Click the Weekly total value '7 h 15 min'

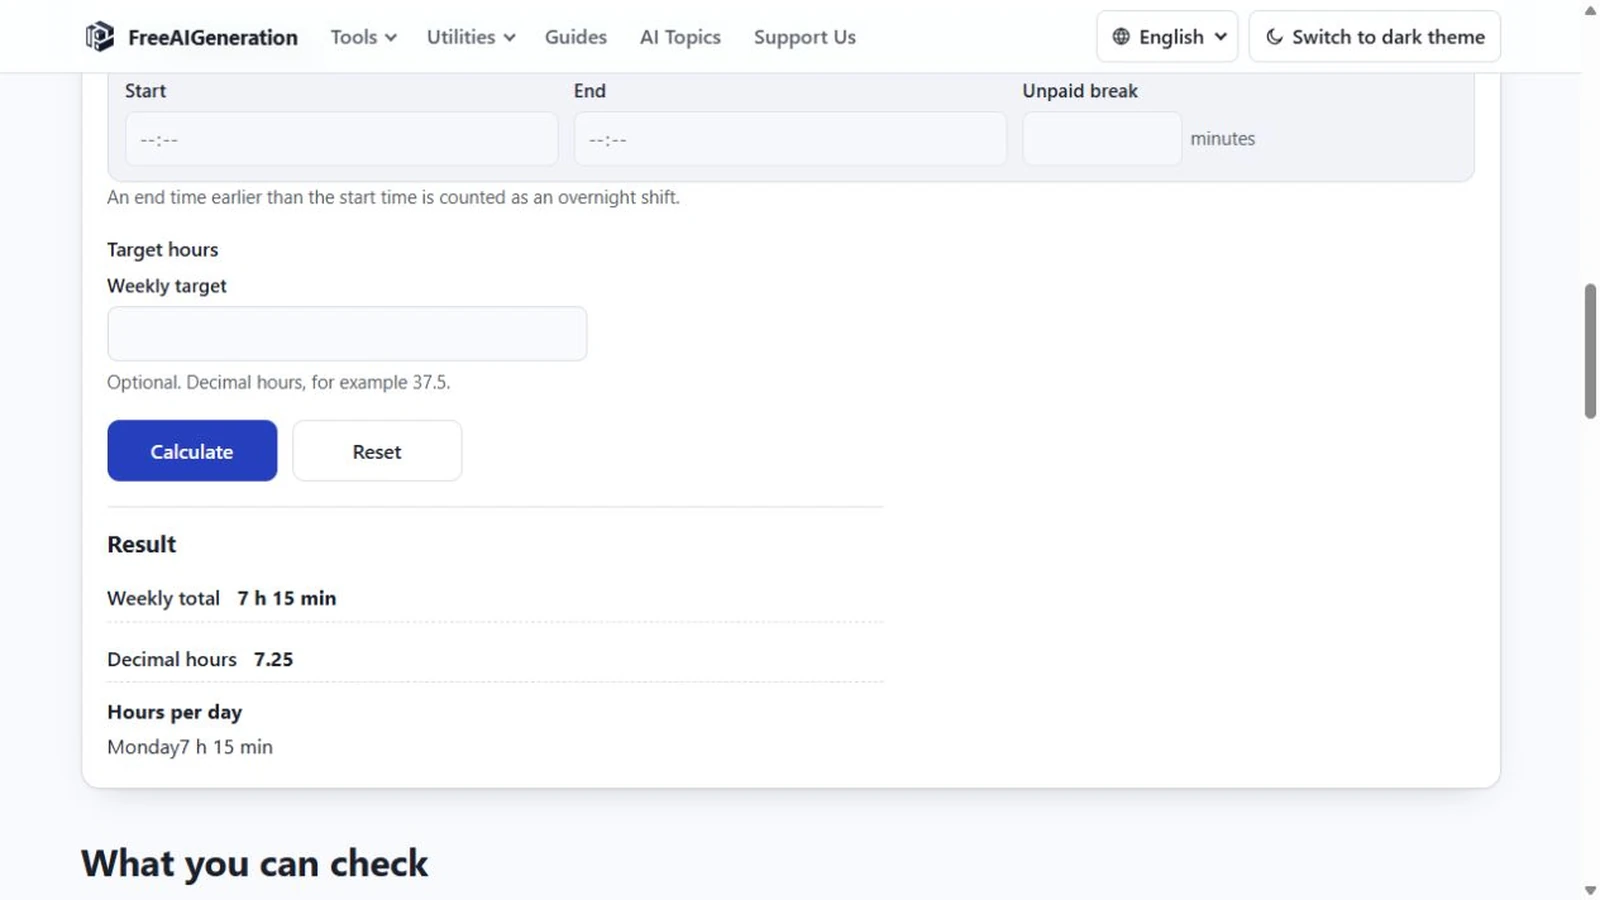tap(287, 598)
